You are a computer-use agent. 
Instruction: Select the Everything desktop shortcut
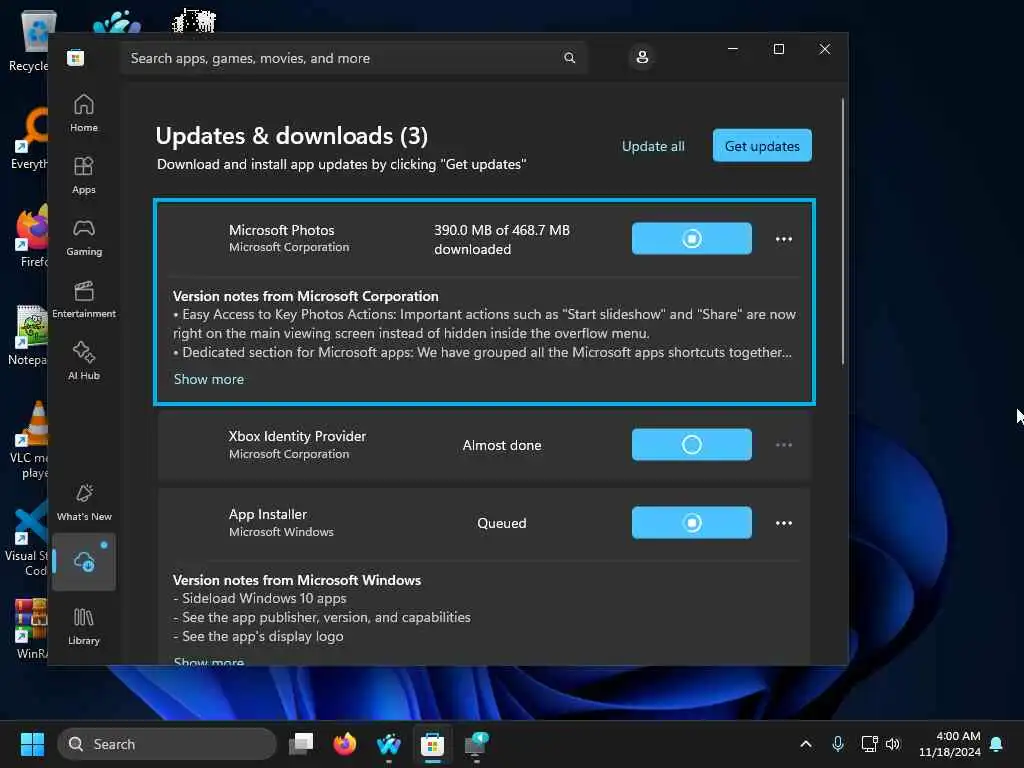click(29, 138)
